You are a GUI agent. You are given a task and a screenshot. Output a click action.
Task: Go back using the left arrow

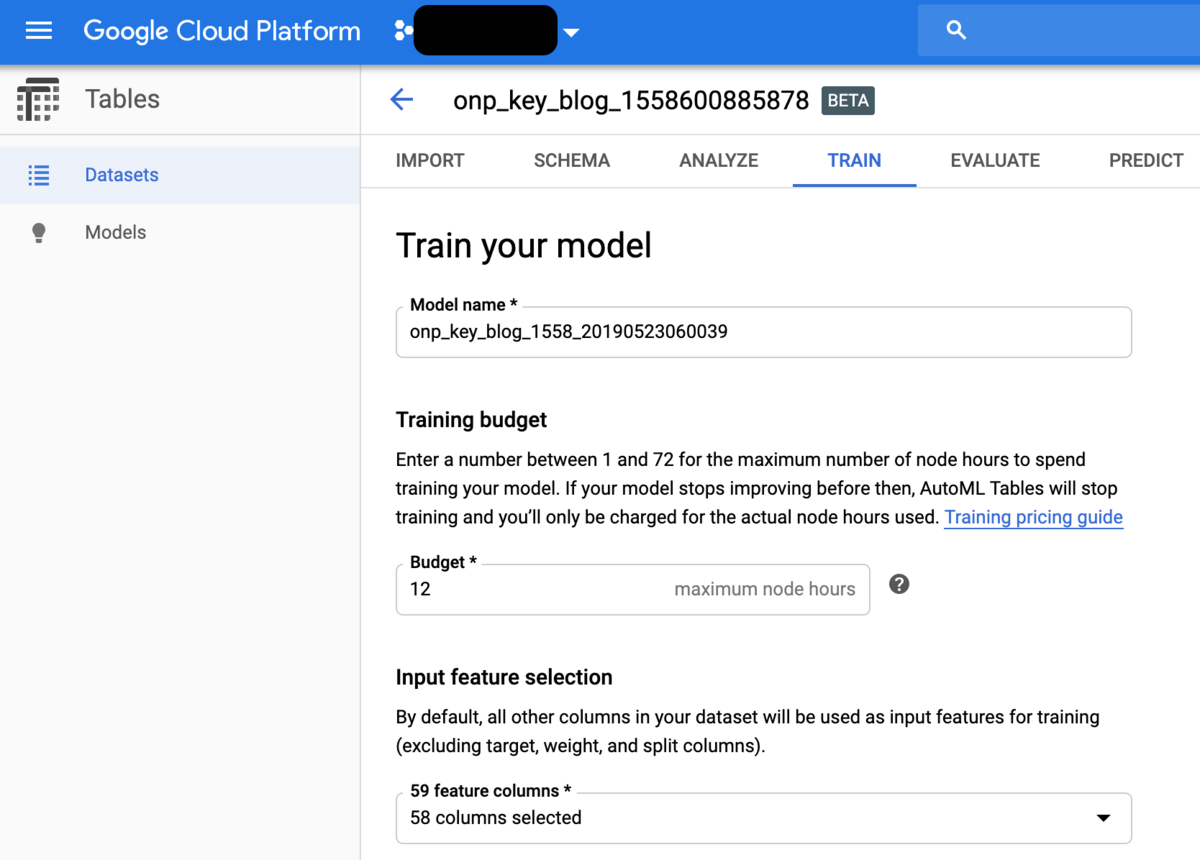click(402, 100)
